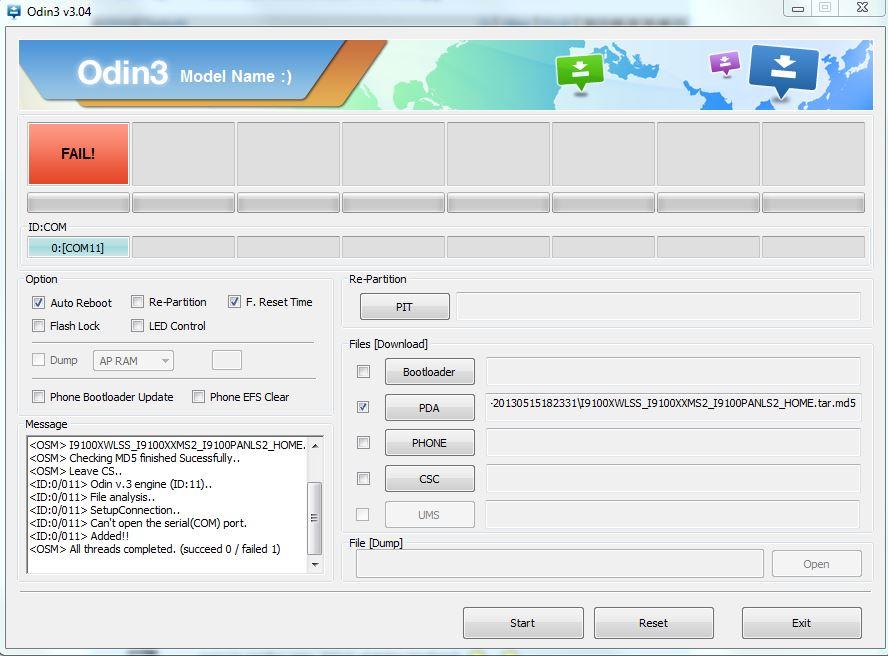Enable Phone Bootloader Update checkbox

point(38,397)
